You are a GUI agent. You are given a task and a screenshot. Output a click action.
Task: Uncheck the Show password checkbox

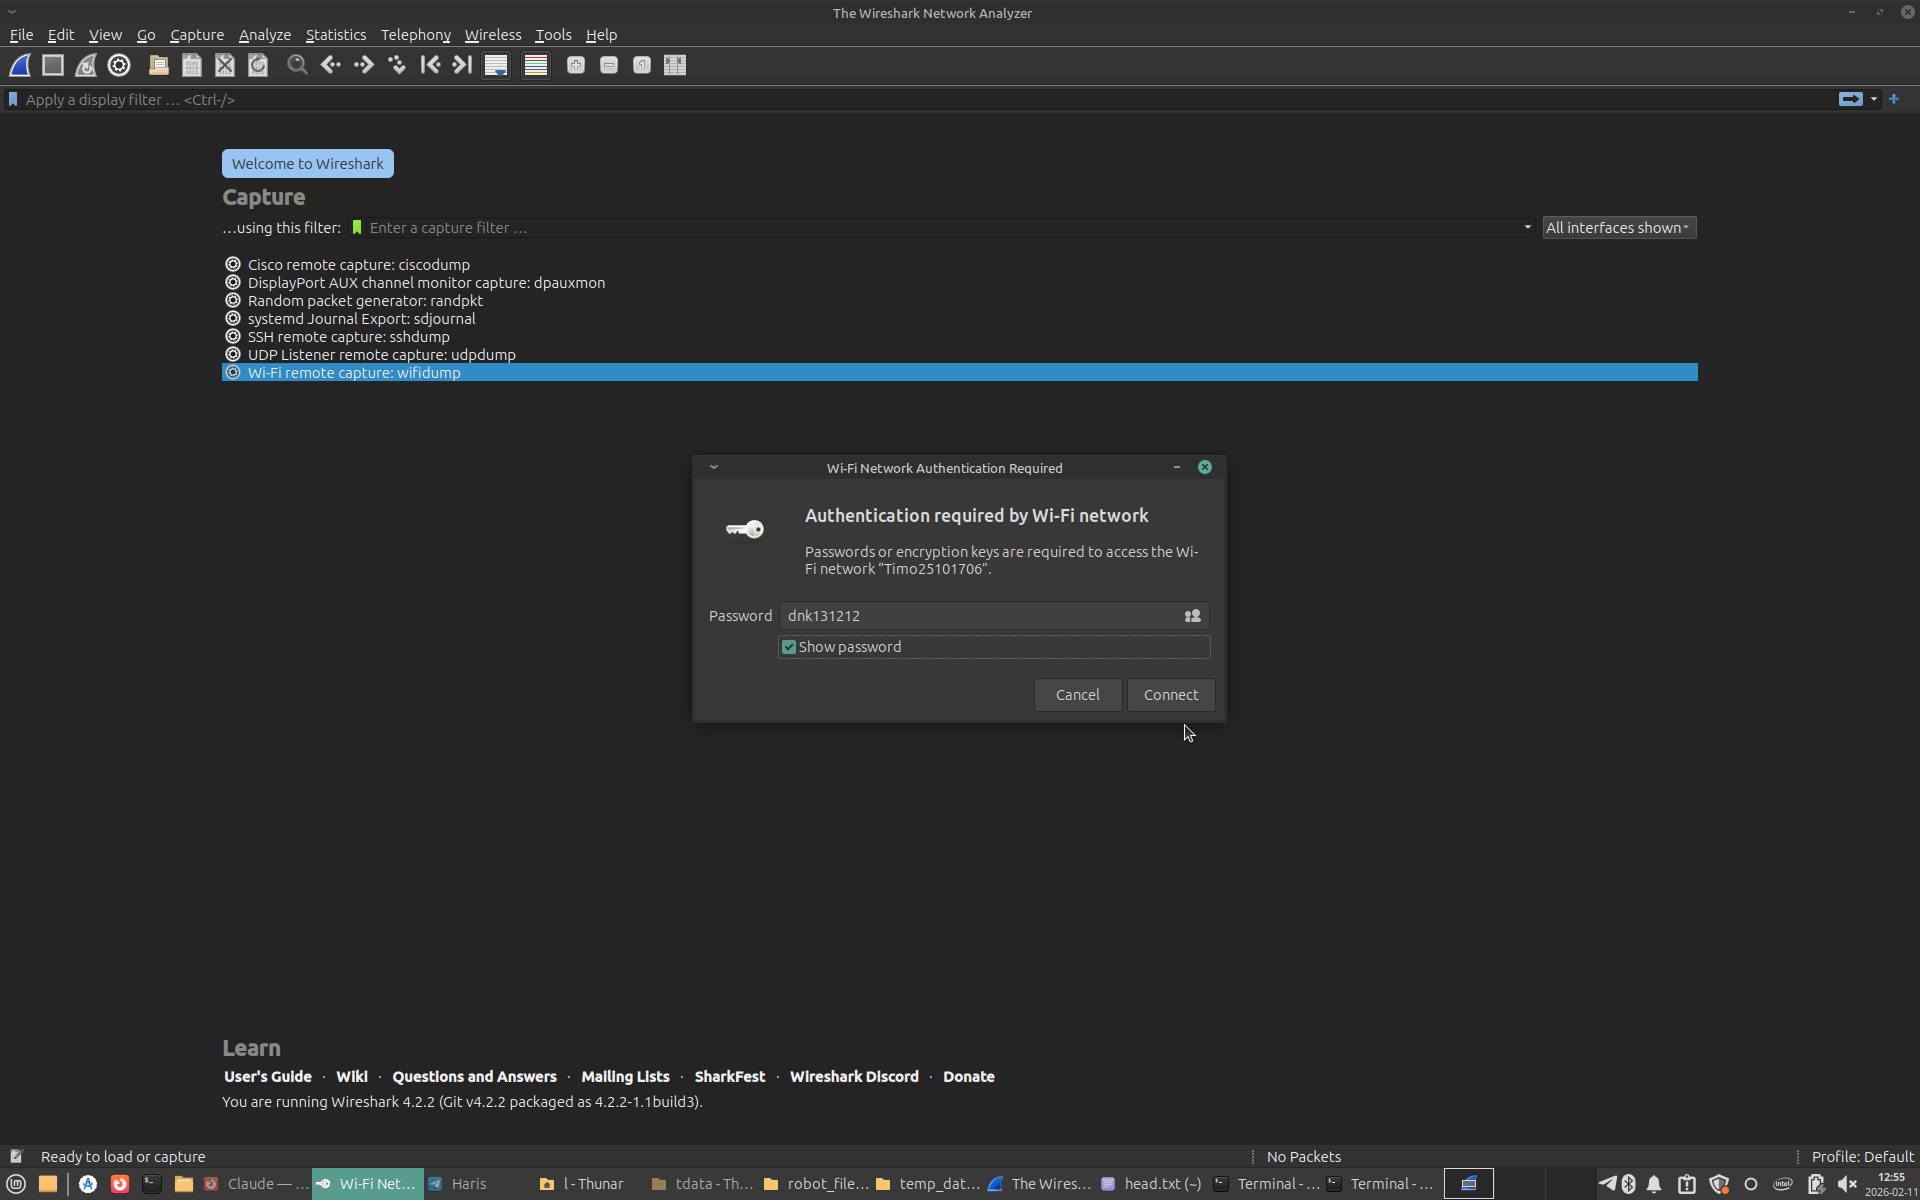[789, 647]
